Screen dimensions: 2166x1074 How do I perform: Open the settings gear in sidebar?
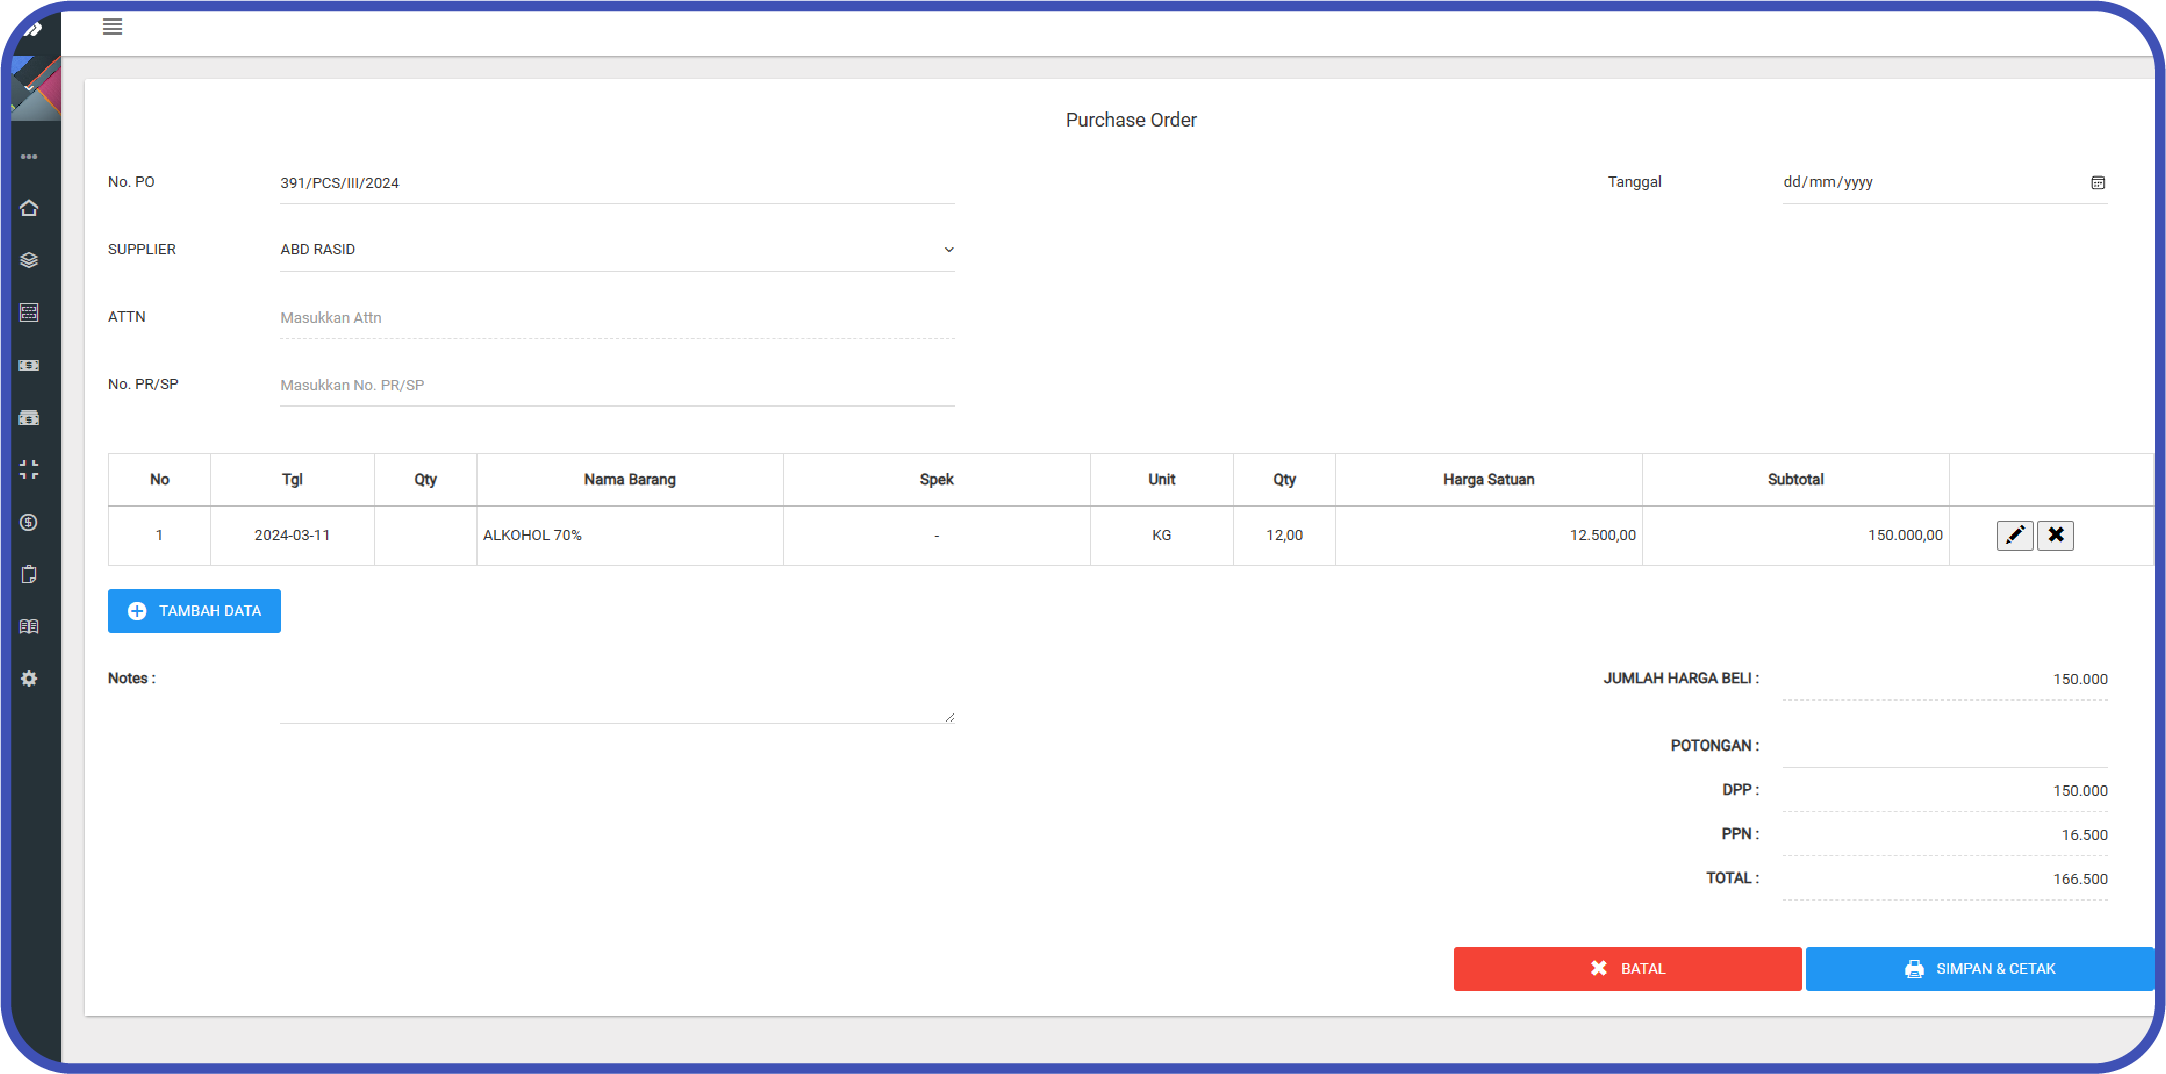coord(29,678)
